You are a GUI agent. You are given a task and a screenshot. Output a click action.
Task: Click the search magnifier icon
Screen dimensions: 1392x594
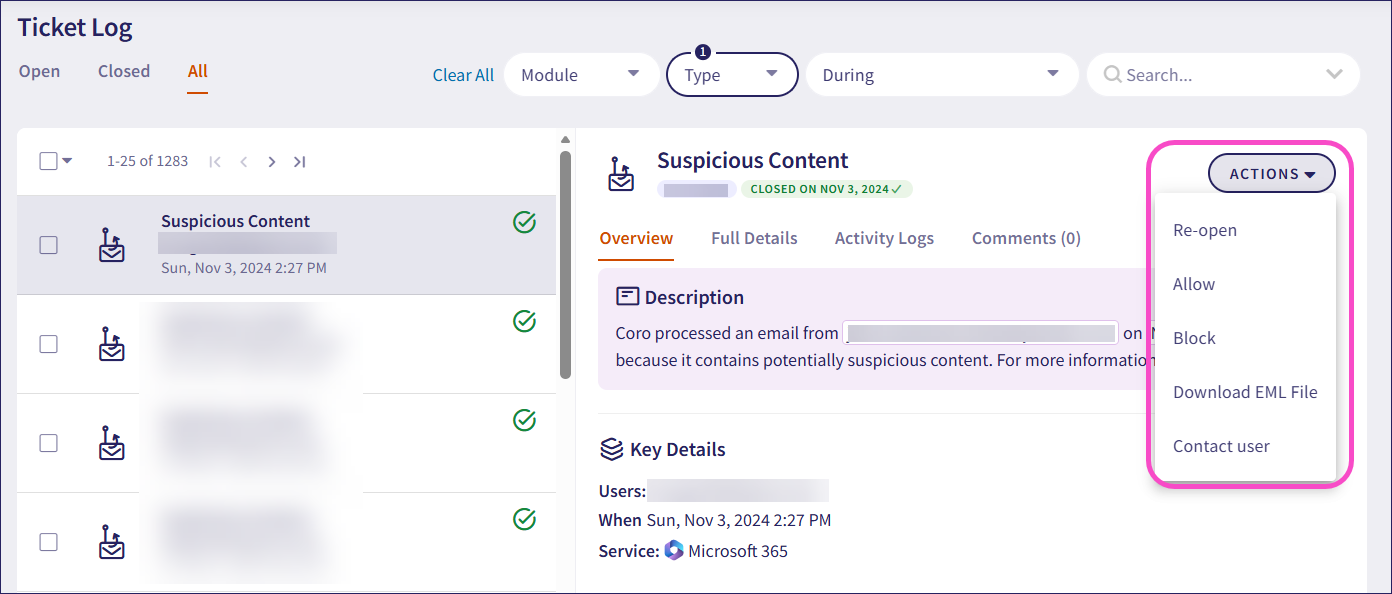[1112, 75]
